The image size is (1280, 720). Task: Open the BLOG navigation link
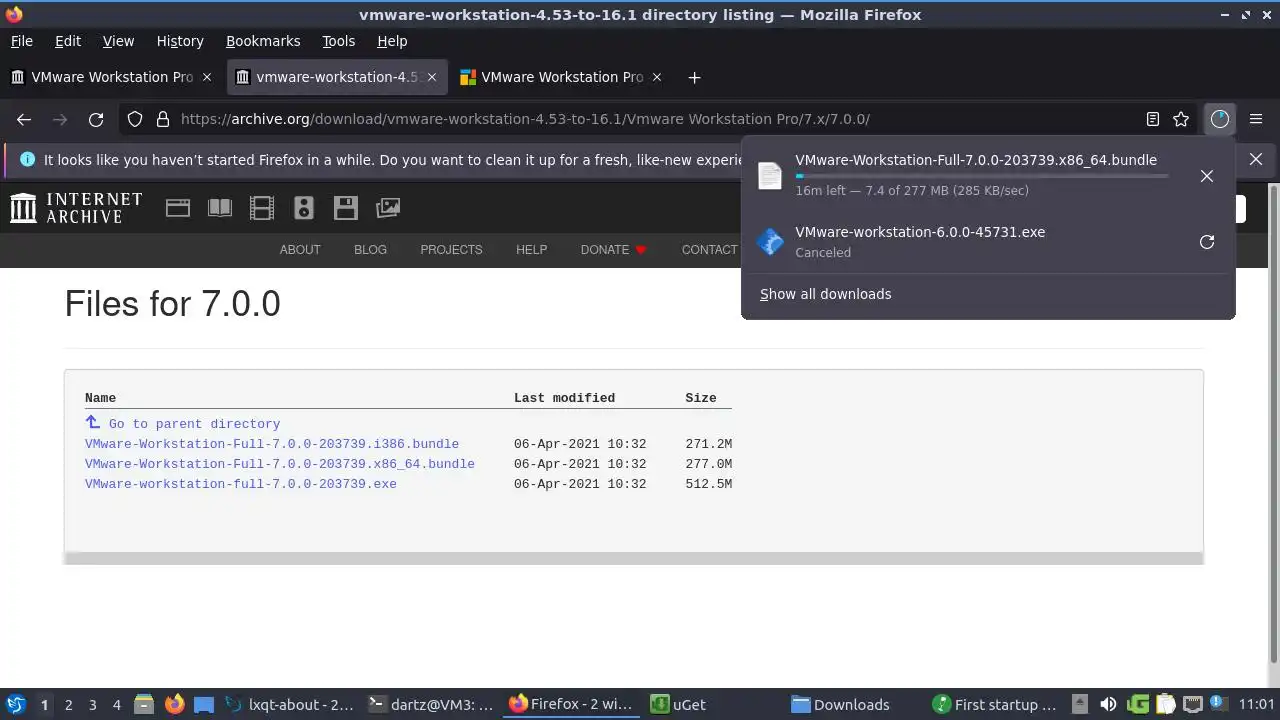370,250
